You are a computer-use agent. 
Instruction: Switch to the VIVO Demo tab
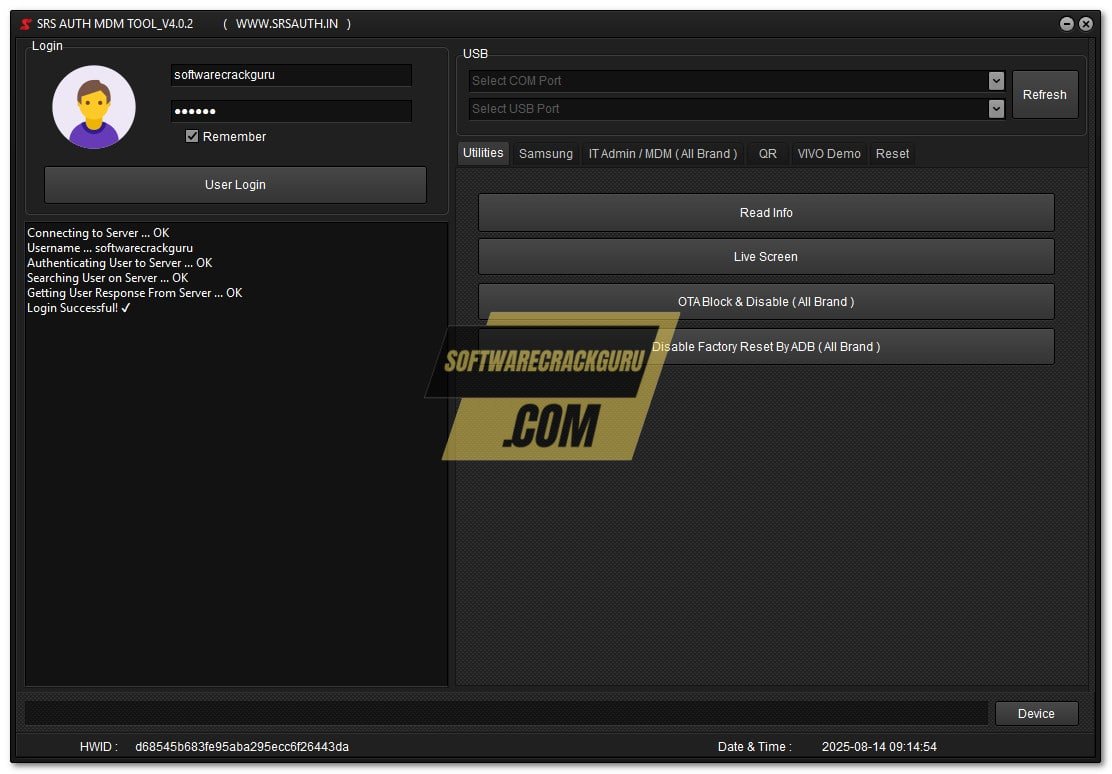click(x=829, y=154)
